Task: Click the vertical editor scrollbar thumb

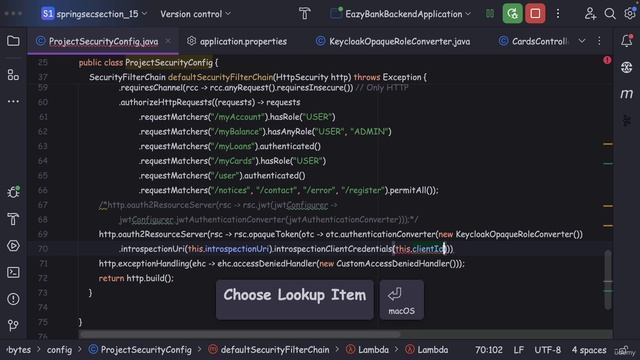Action: [608, 280]
